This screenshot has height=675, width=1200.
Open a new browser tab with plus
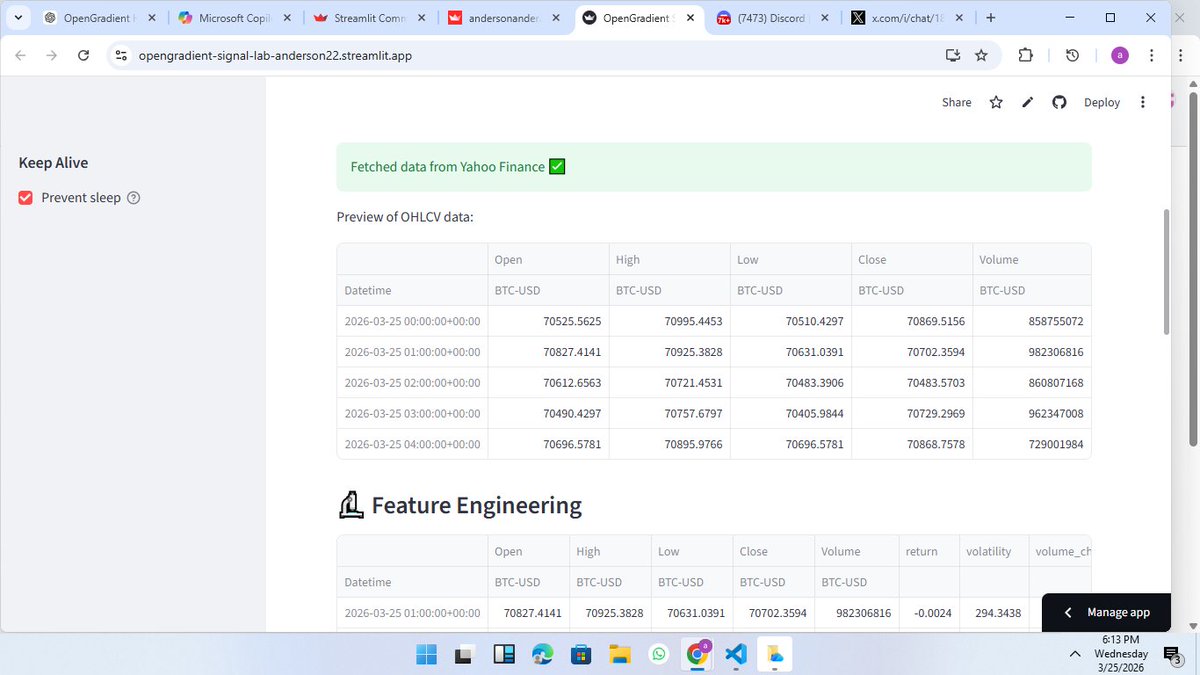990,18
